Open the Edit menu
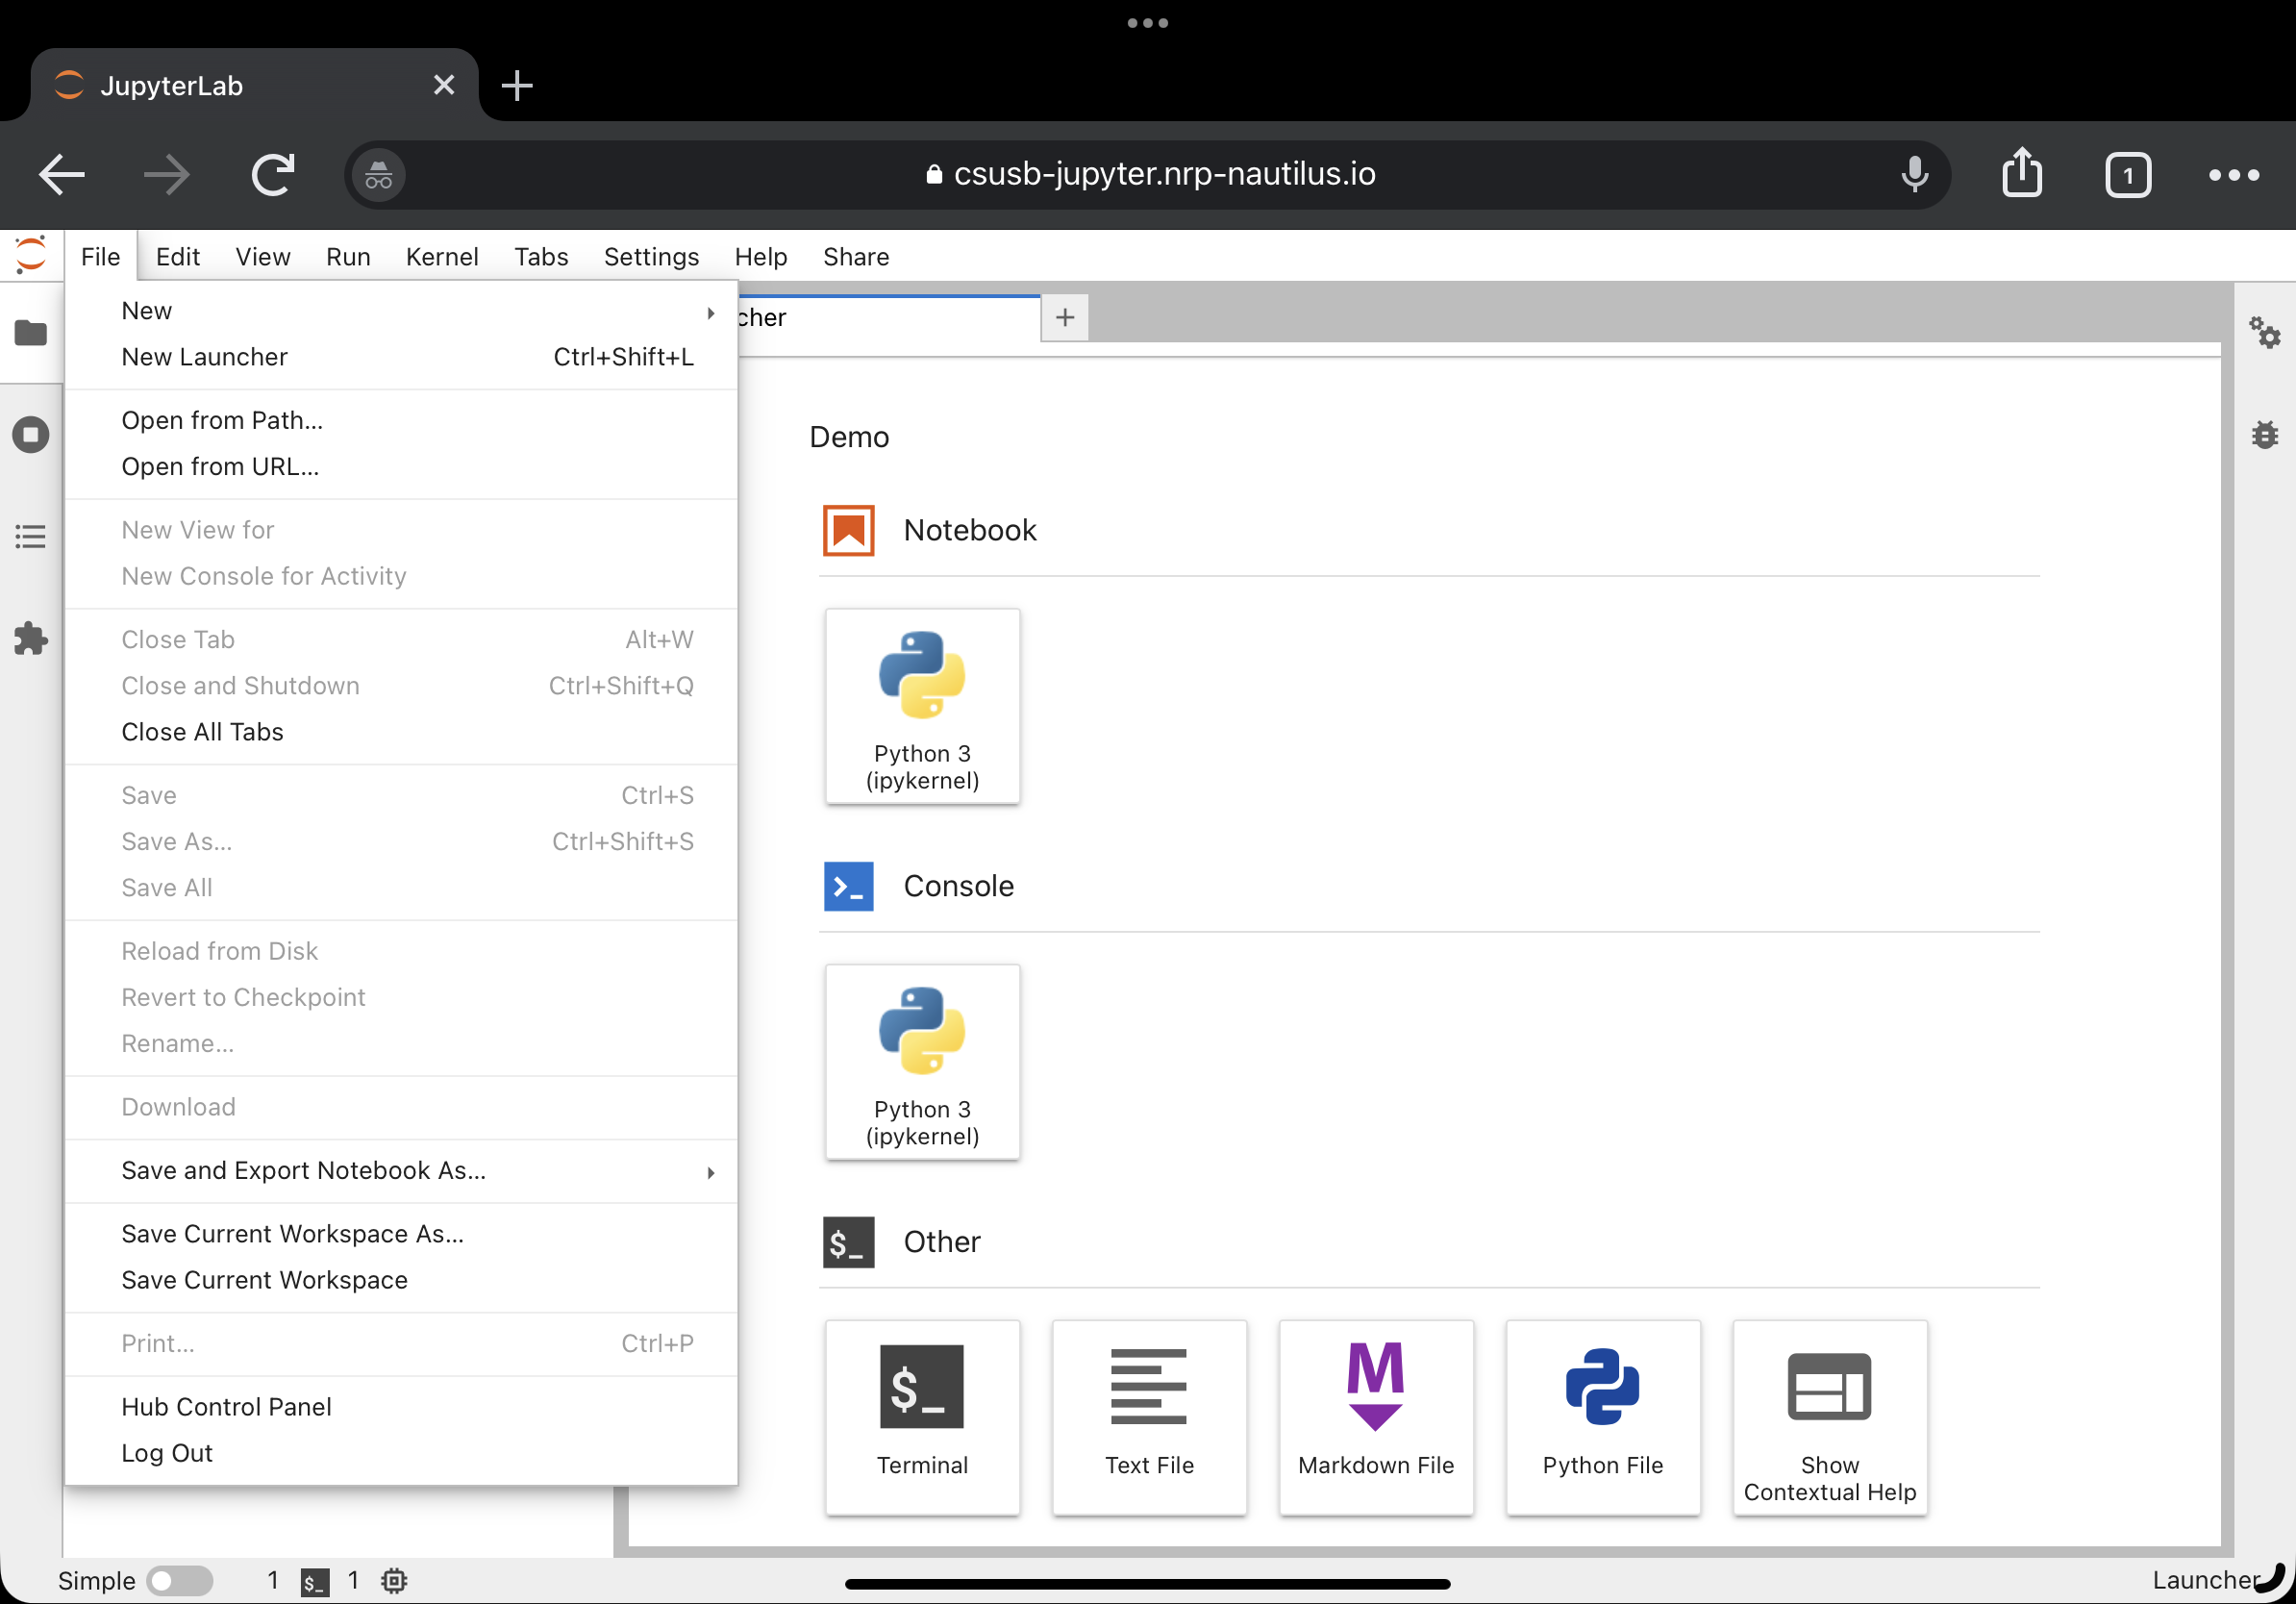This screenshot has width=2296, height=1604. [x=178, y=257]
